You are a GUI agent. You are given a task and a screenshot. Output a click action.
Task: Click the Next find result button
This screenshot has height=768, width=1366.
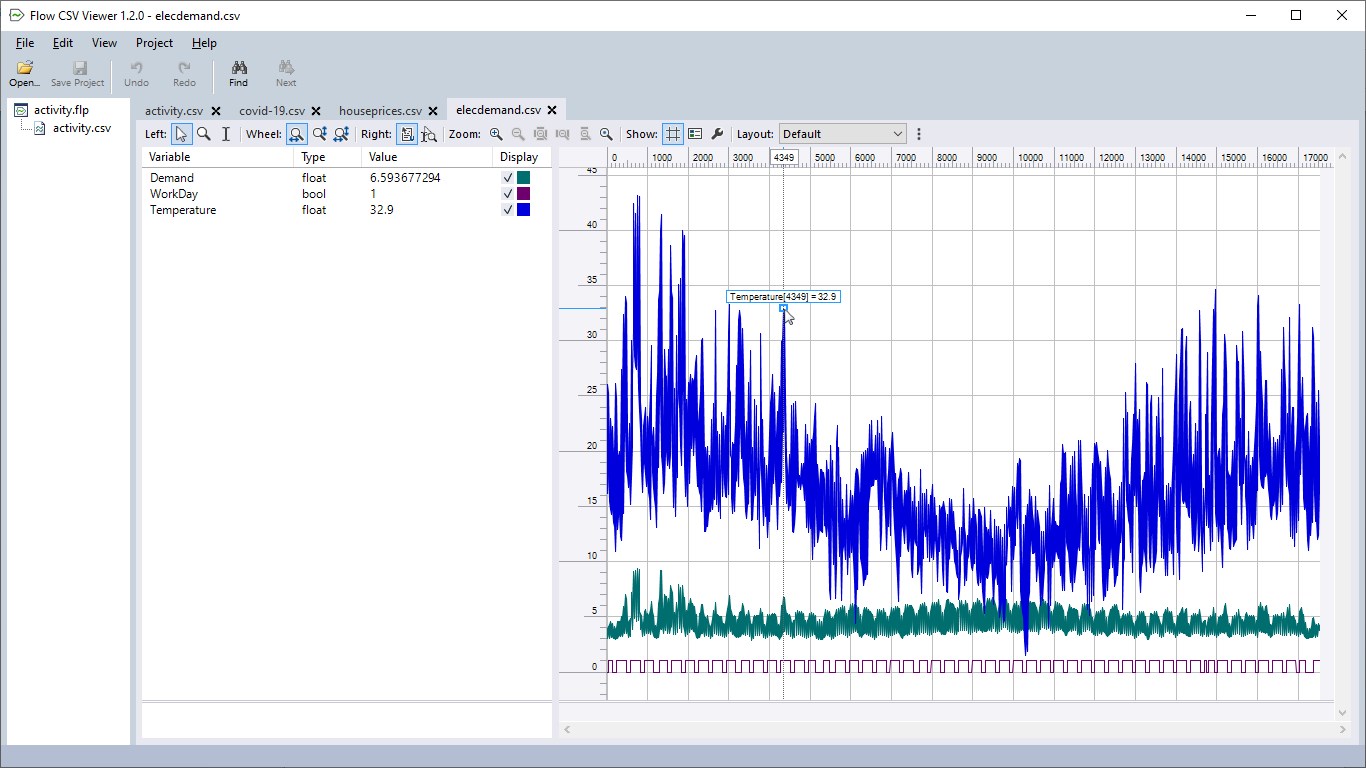(x=286, y=74)
